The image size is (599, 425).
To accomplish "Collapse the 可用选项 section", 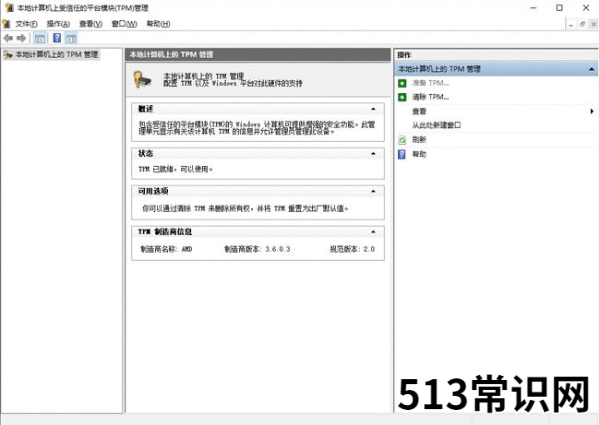I will 373,191.
